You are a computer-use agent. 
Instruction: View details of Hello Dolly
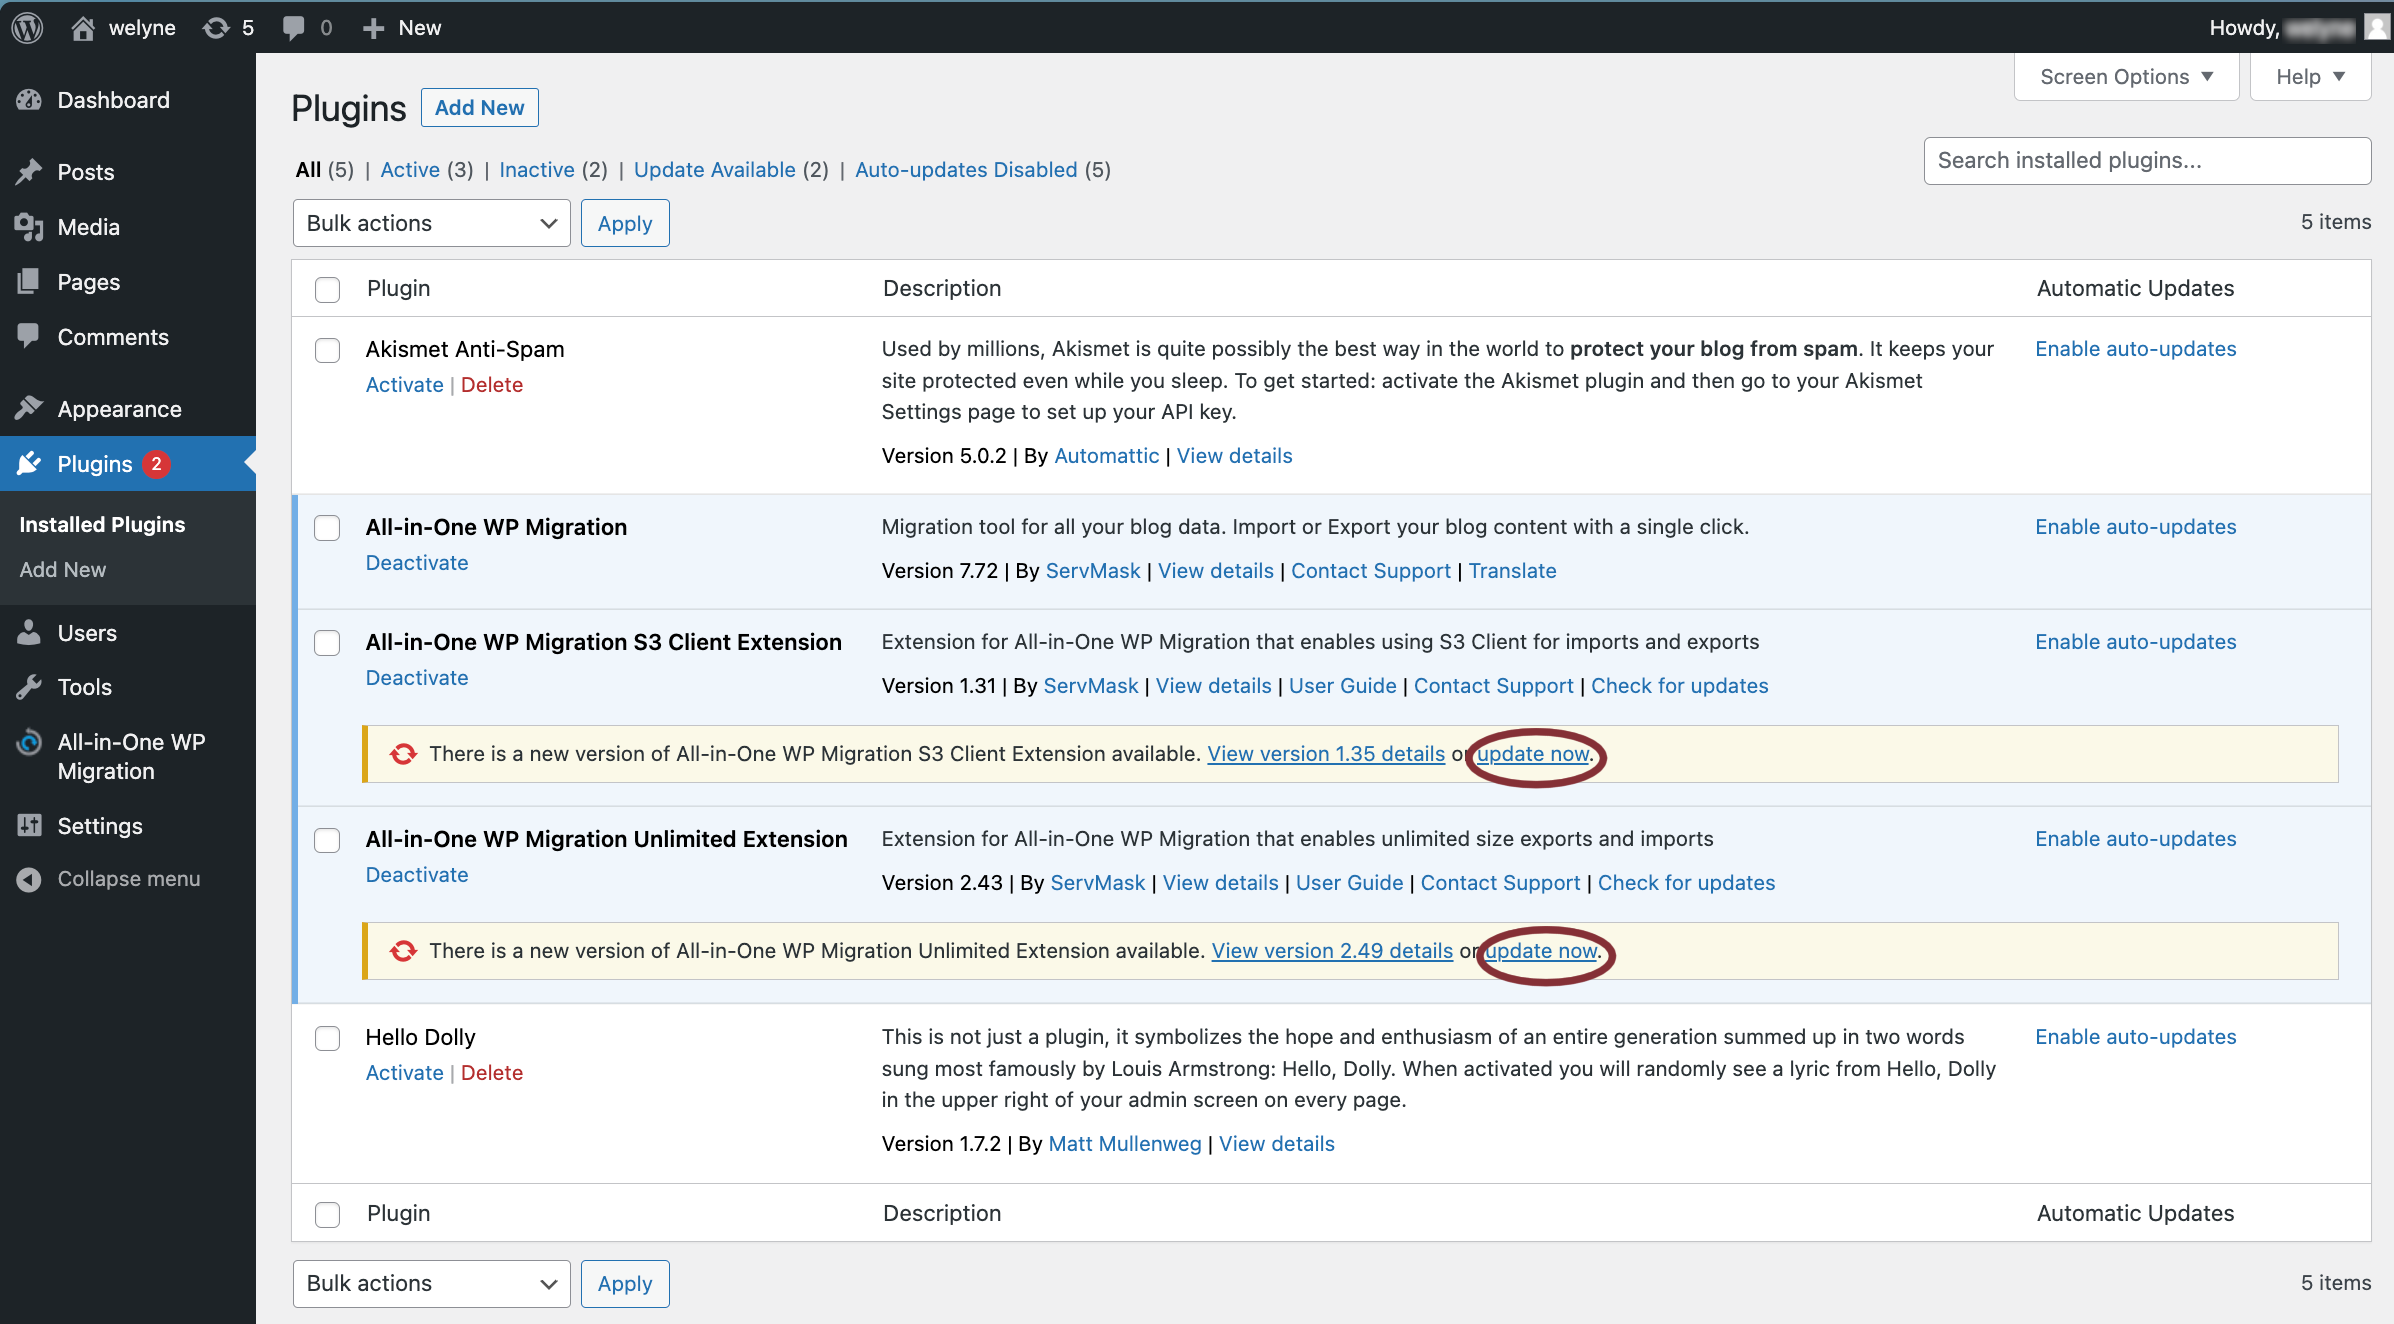point(1277,1144)
